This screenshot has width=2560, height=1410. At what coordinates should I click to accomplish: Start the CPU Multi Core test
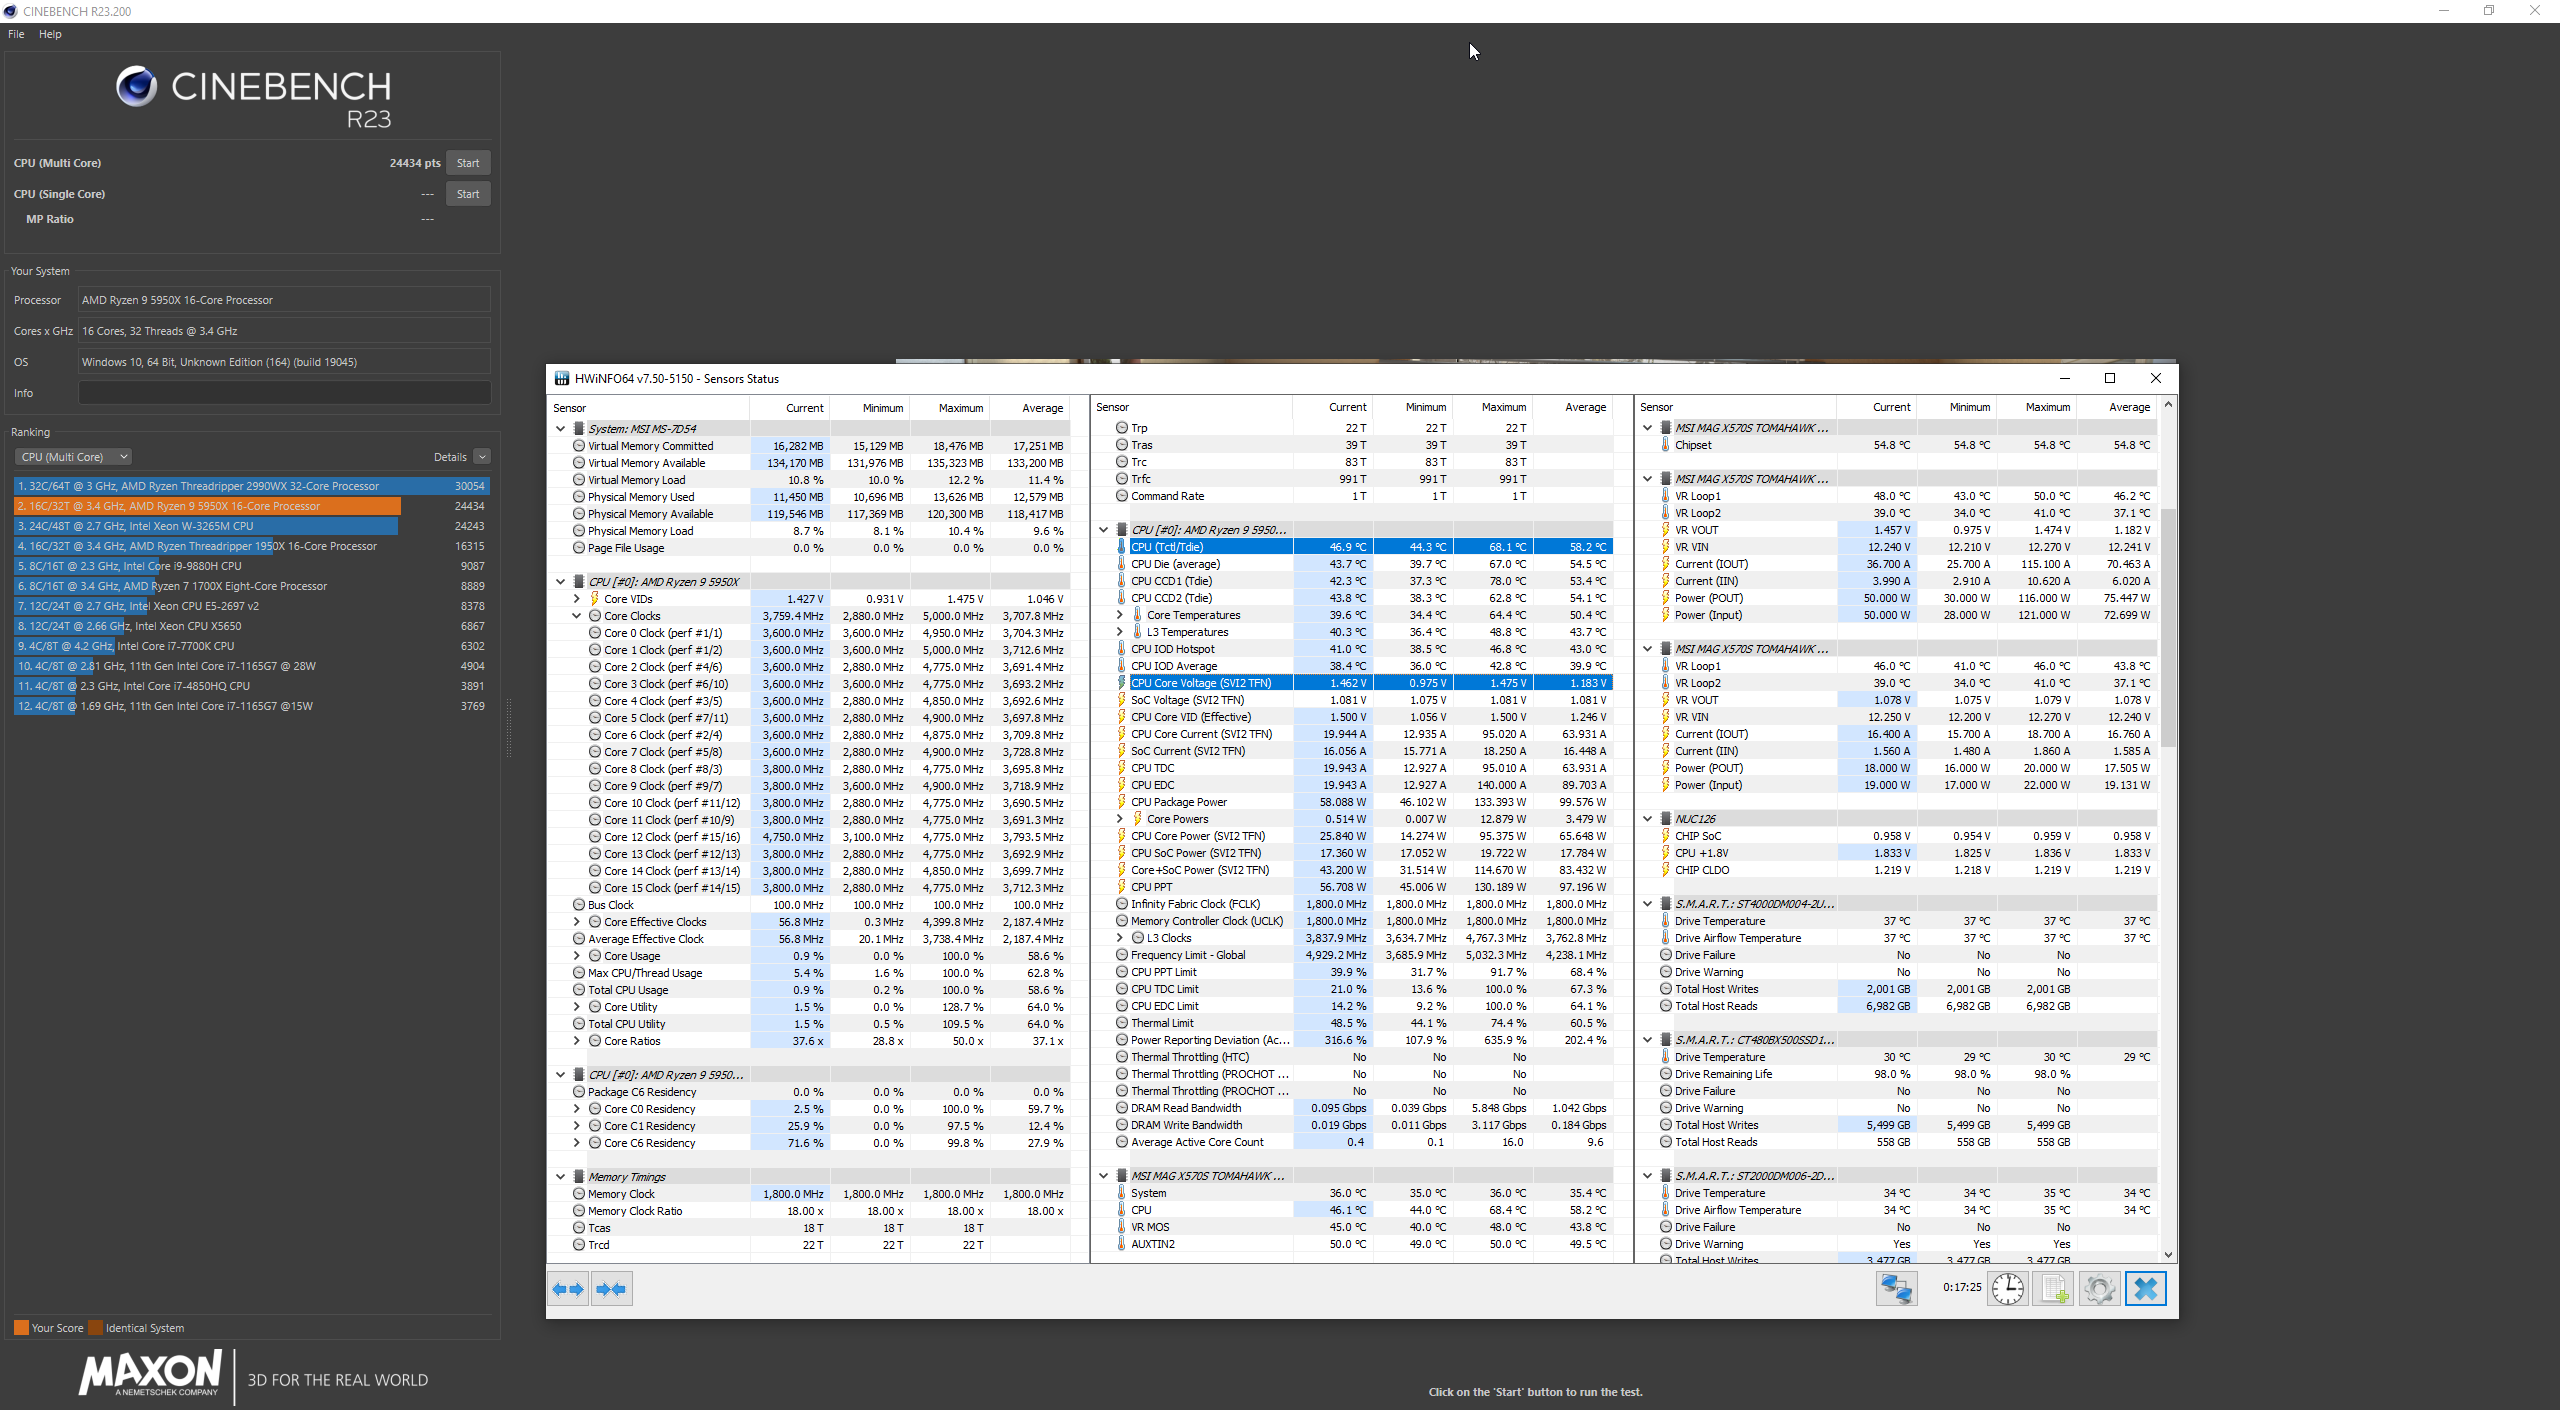467,163
